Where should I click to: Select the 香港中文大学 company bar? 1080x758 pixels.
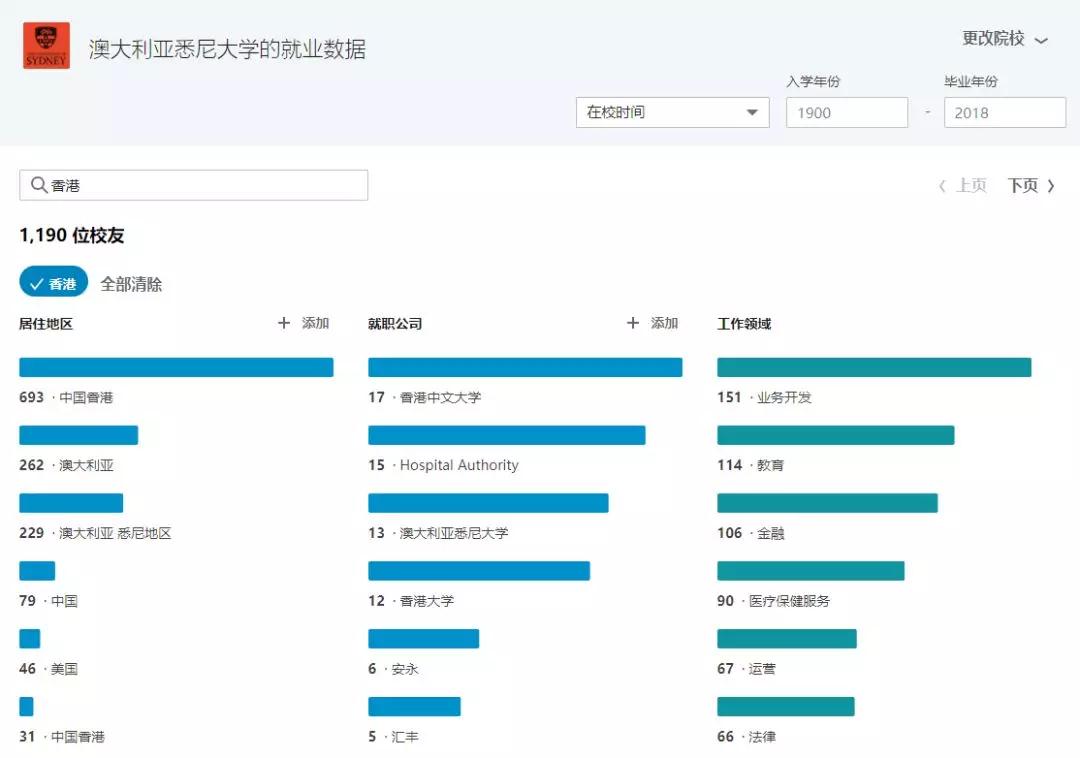point(525,367)
